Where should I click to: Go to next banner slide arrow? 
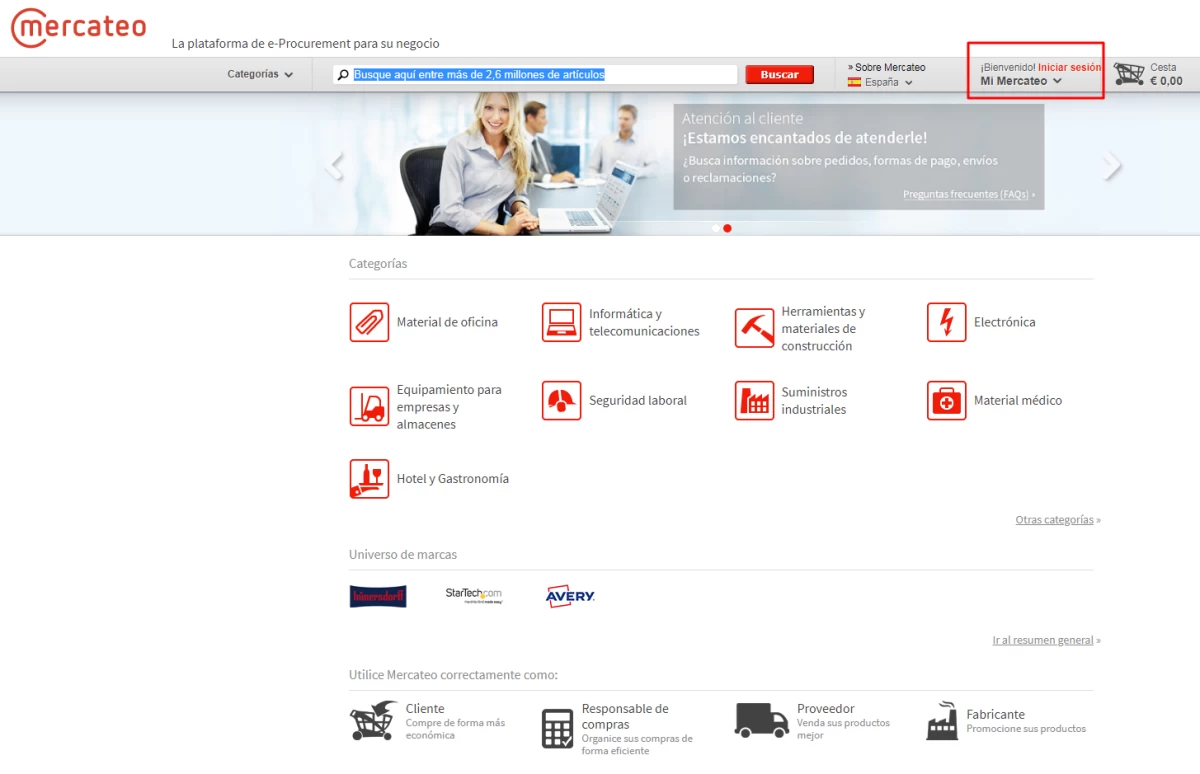(1112, 166)
